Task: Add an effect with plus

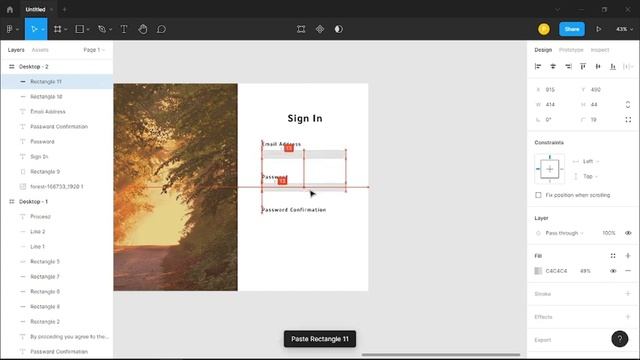Action: click(x=628, y=317)
